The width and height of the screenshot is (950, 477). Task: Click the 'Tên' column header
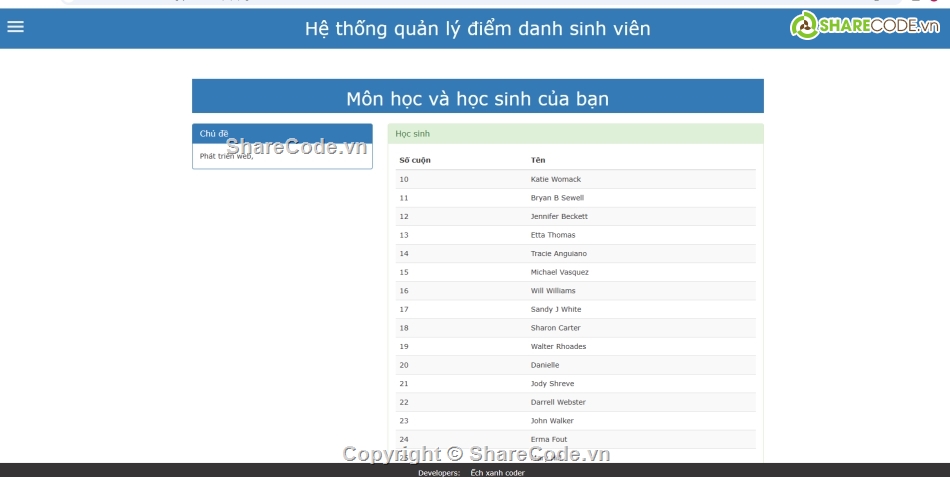pos(538,160)
